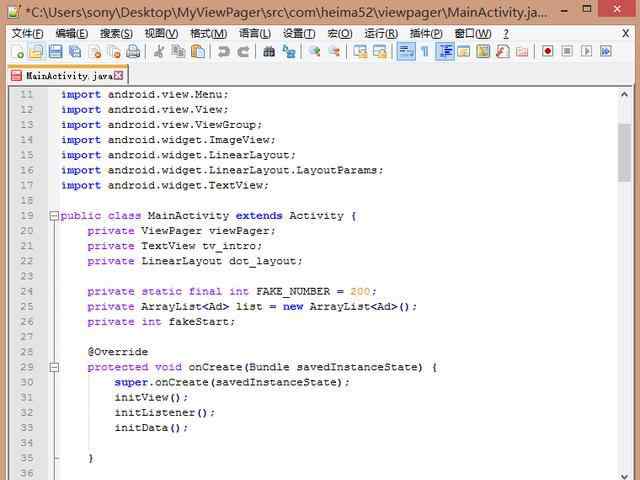Viewport: 640px width, 480px height.
Task: Run the macro multiple times icon
Action: click(x=606, y=51)
